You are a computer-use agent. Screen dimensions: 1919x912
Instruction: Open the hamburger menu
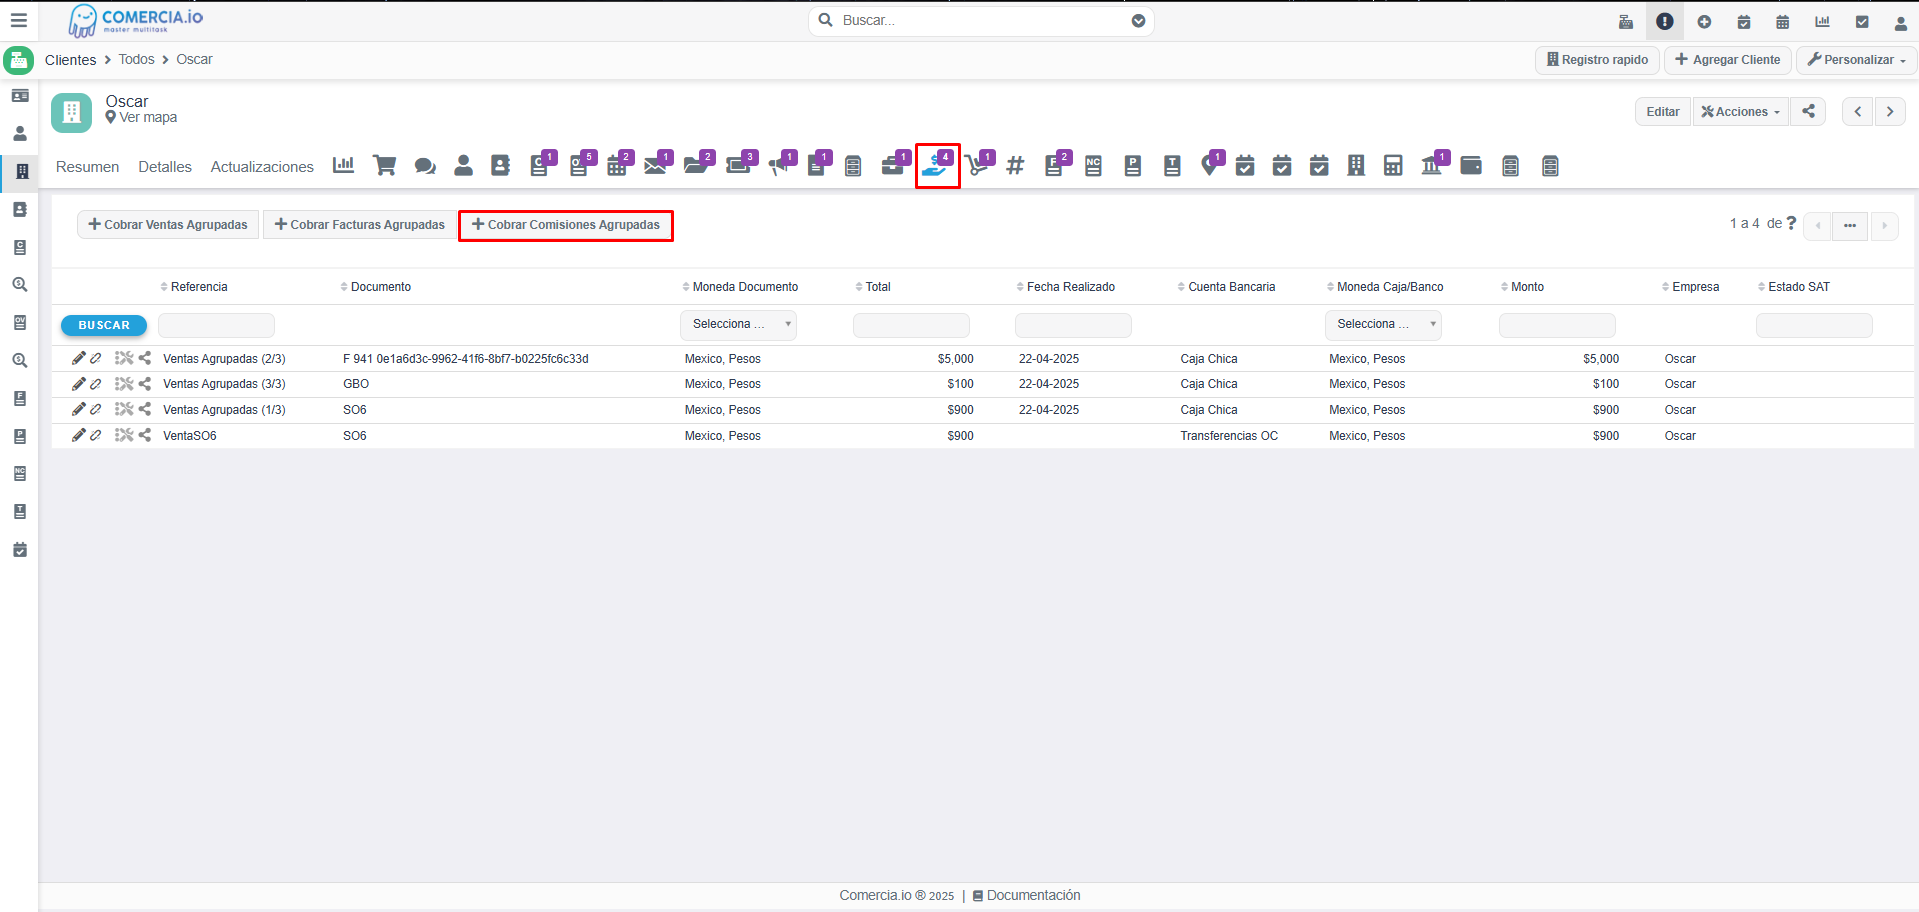click(18, 20)
